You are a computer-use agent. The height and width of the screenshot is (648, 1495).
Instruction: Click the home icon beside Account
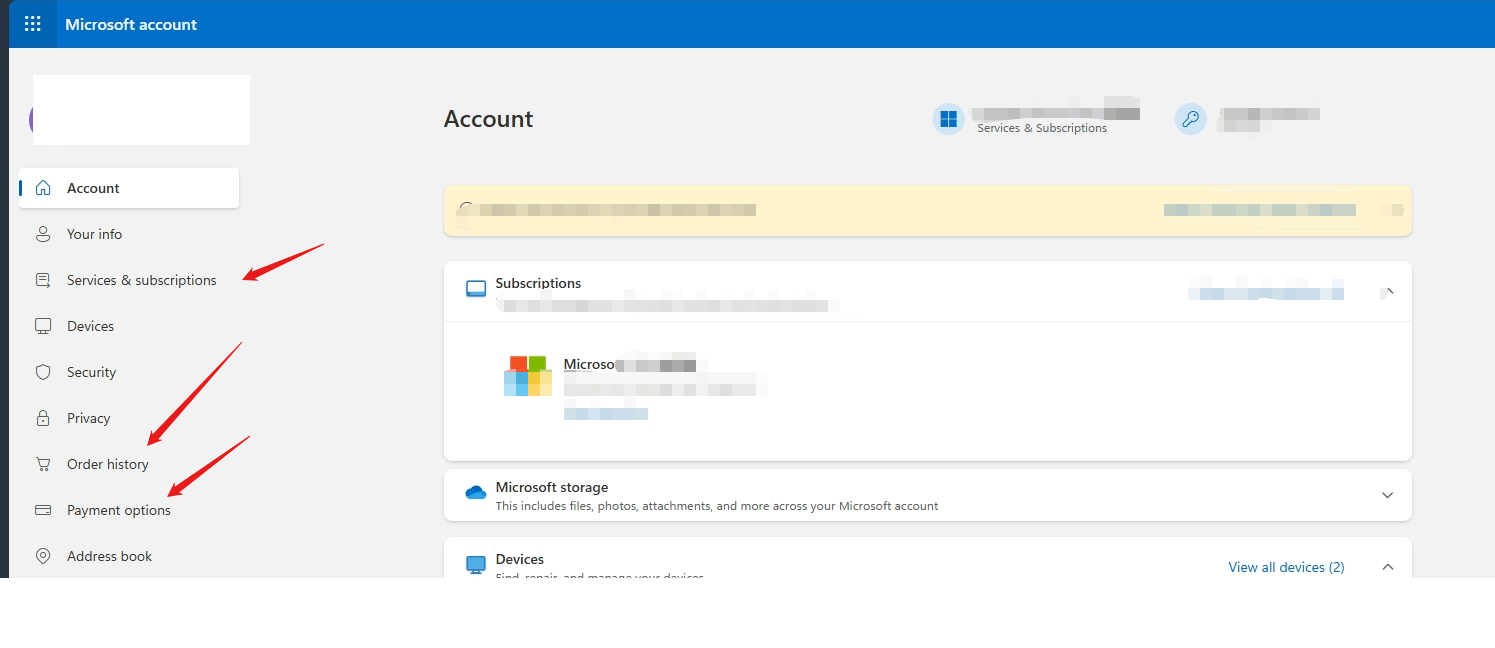[43, 188]
